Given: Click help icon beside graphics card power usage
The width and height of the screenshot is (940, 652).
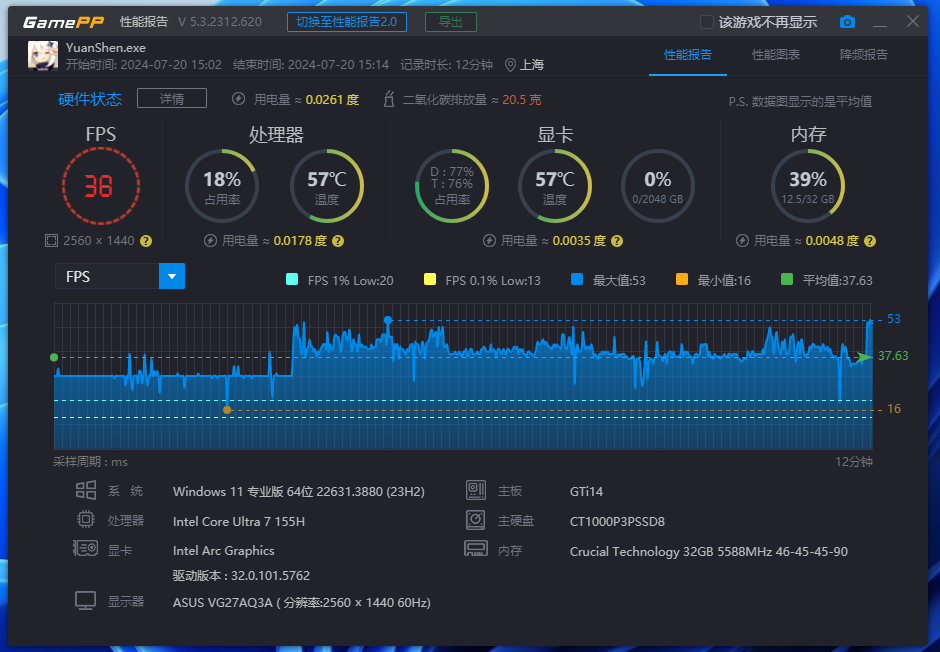Looking at the screenshot, I should (616, 241).
